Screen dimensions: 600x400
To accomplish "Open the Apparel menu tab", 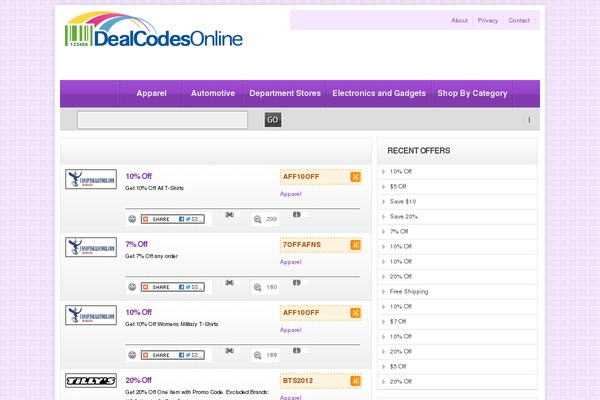I will pos(152,93).
